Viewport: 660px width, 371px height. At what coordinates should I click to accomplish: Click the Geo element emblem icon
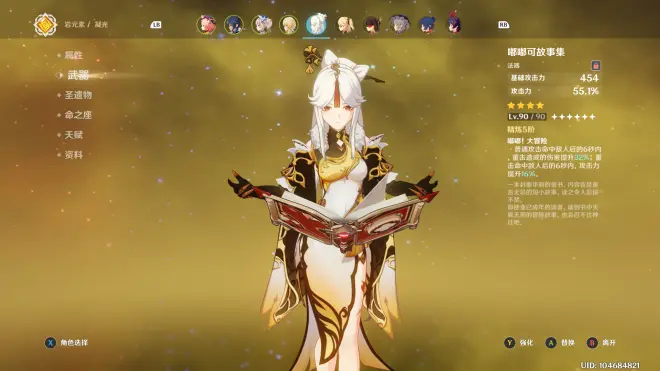pos(45,25)
